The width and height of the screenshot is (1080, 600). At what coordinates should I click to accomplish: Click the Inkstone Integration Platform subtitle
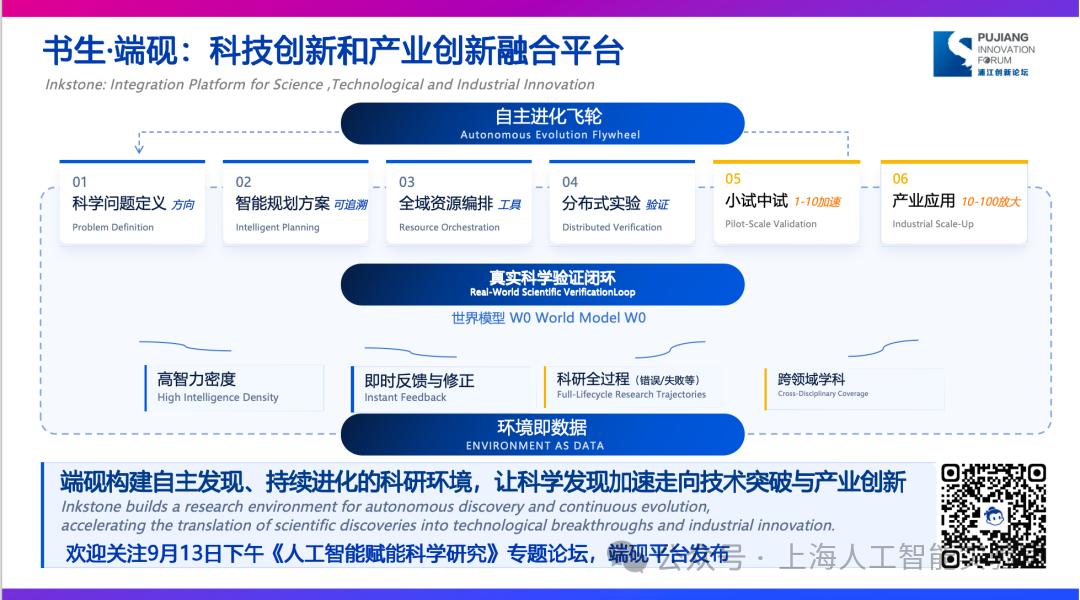click(320, 84)
